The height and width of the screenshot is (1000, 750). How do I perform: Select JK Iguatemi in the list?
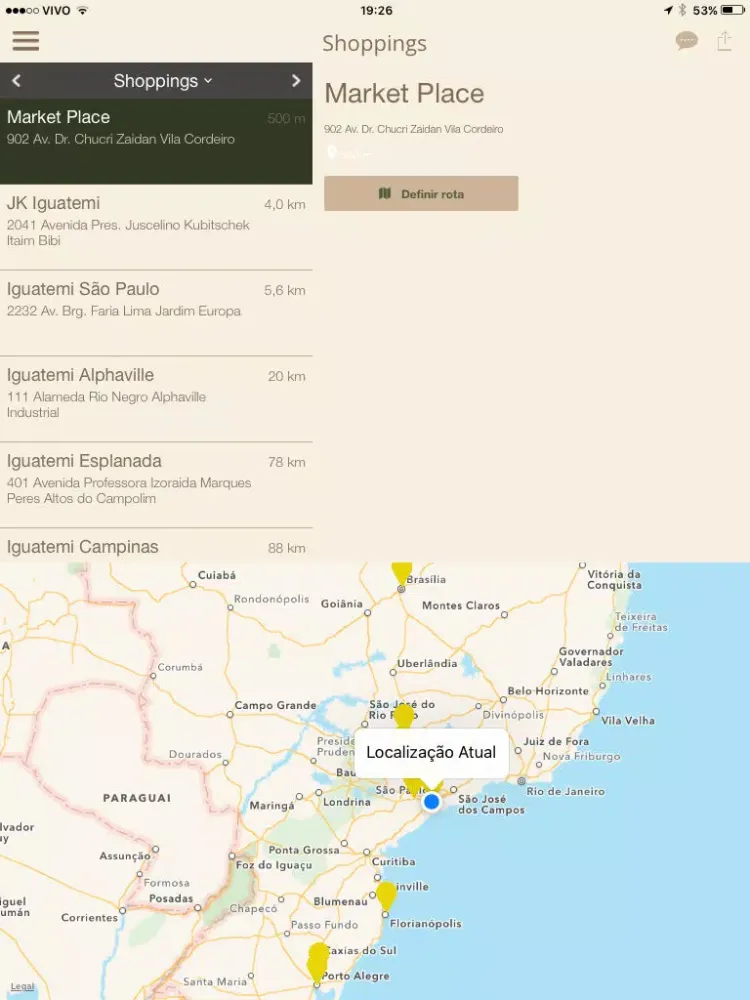156,227
